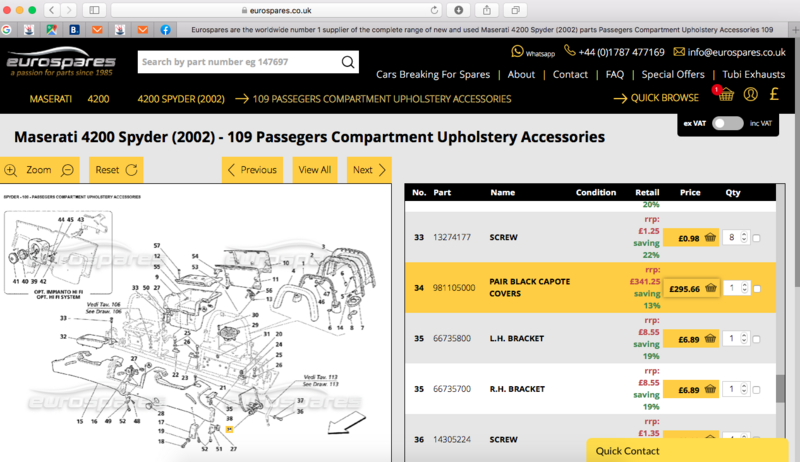This screenshot has height=462, width=800.
Task: Open the user account icon
Action: [x=751, y=94]
